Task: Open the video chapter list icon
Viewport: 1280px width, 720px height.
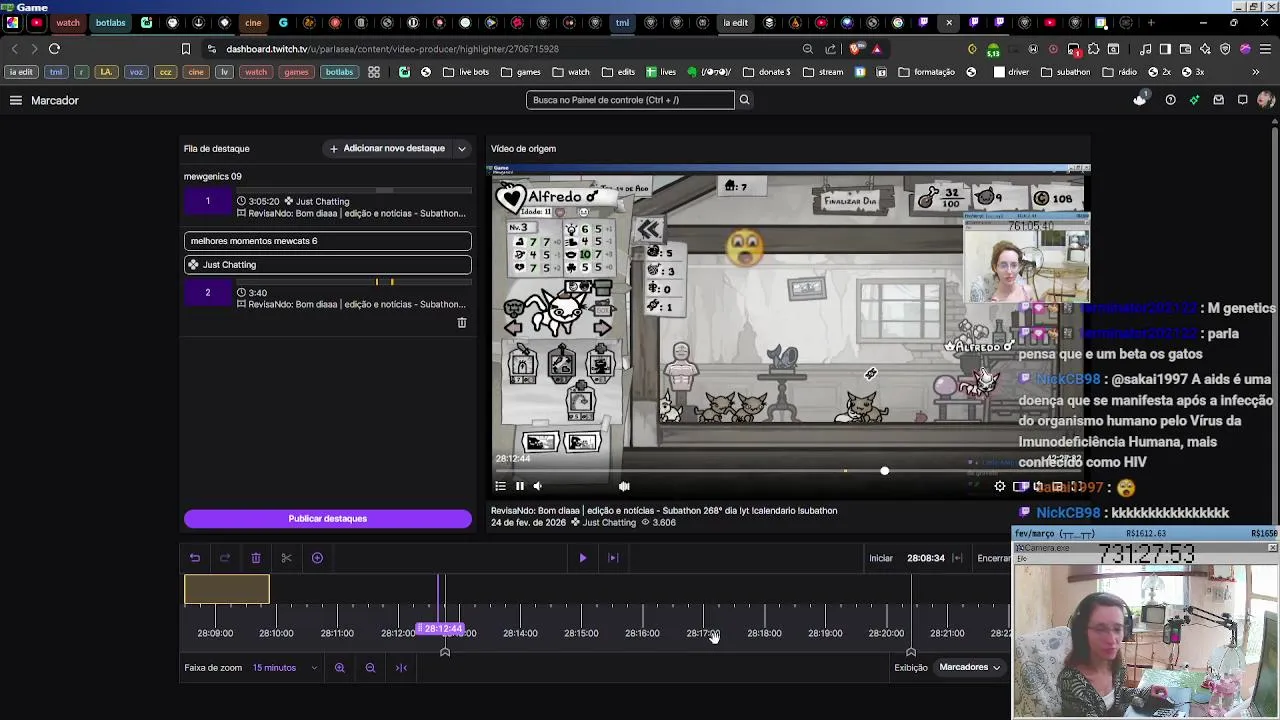Action: click(501, 486)
